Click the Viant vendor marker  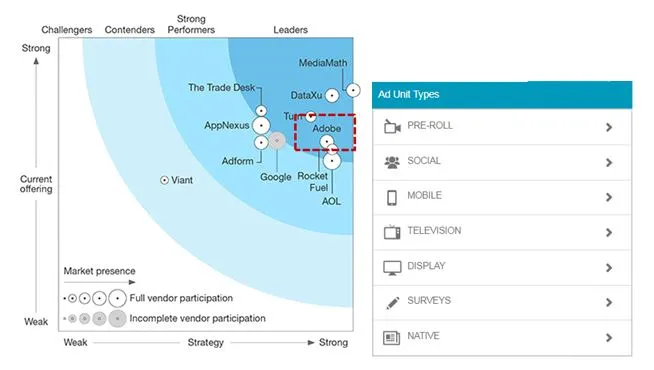coord(164,180)
